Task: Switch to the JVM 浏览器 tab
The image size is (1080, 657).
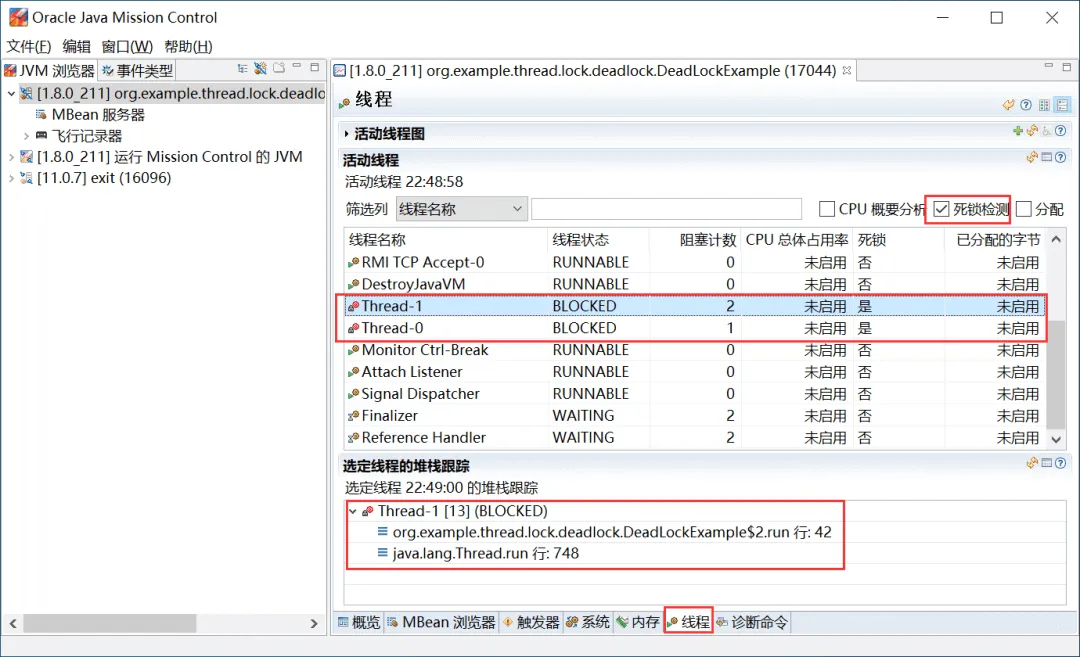Action: (x=50, y=70)
